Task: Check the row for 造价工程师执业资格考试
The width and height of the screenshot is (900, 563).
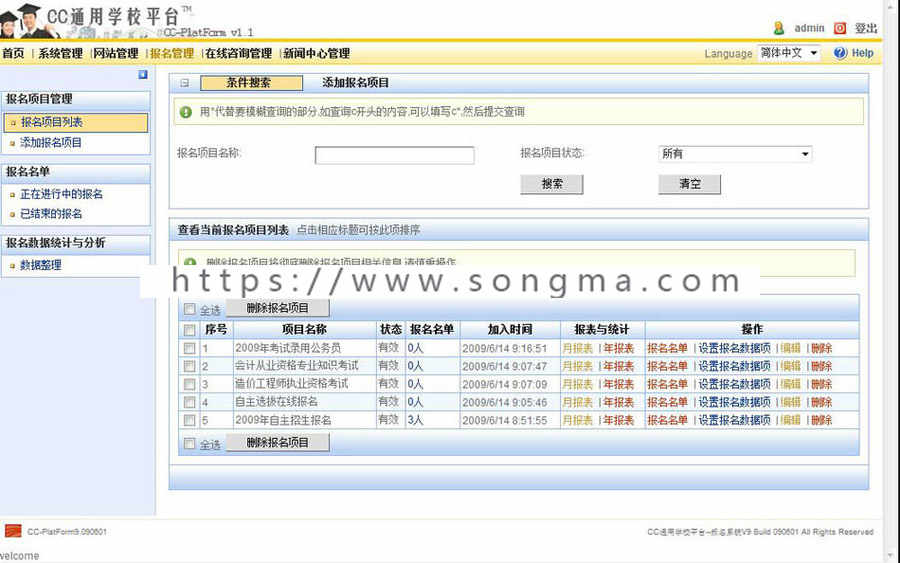Action: [189, 384]
